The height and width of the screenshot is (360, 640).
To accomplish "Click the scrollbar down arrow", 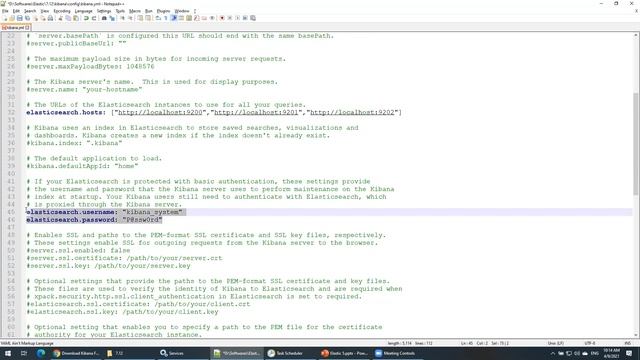I will pyautogui.click(x=636, y=334).
